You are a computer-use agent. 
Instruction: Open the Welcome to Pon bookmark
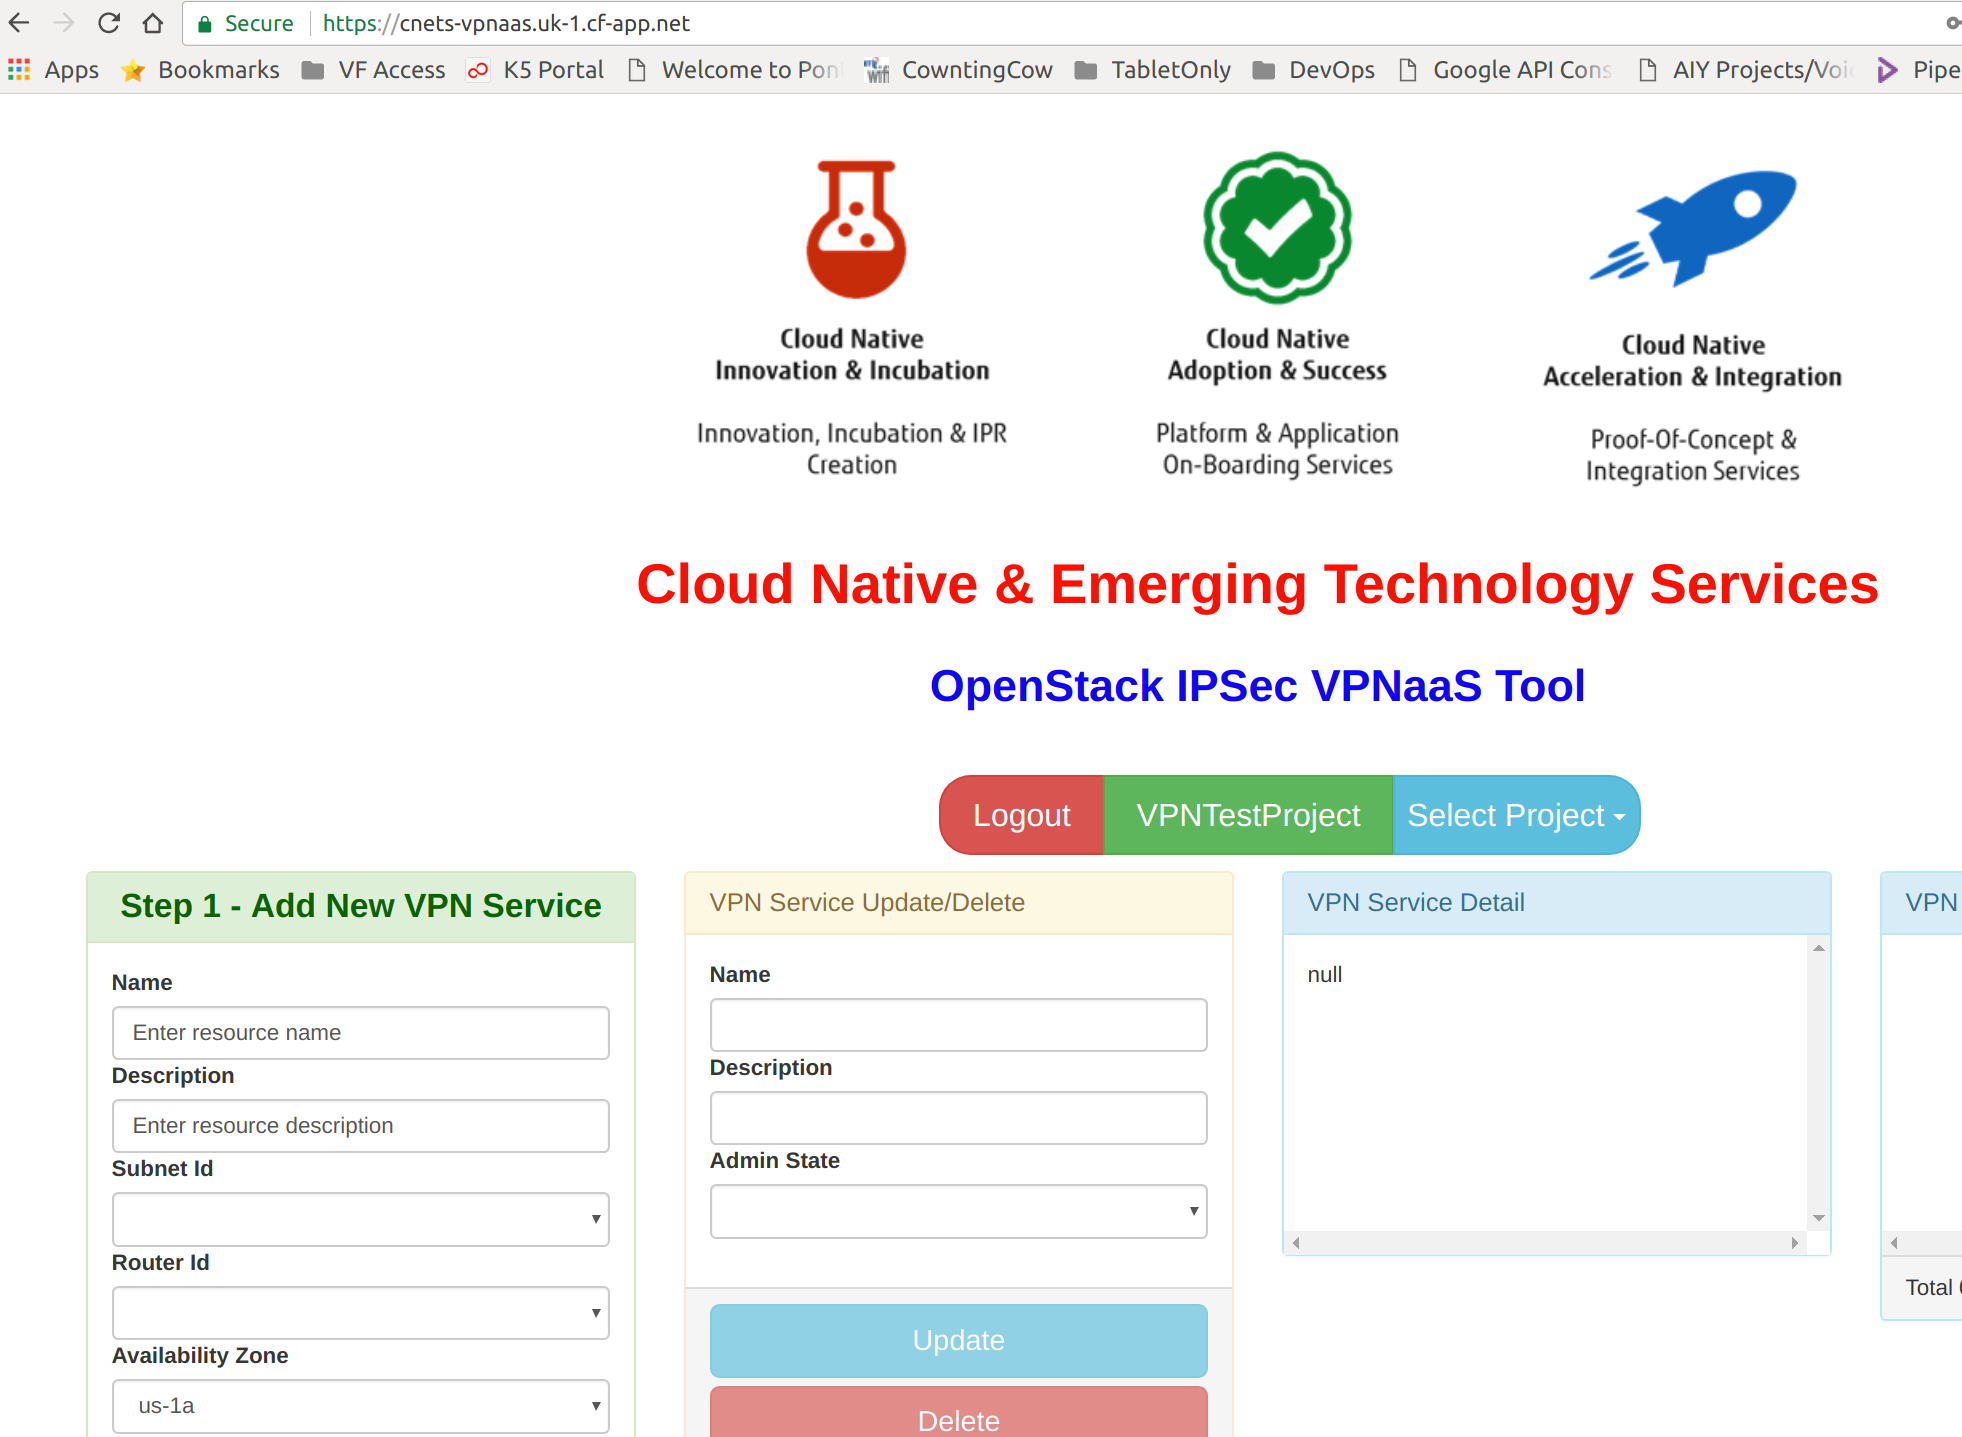pyautogui.click(x=735, y=70)
